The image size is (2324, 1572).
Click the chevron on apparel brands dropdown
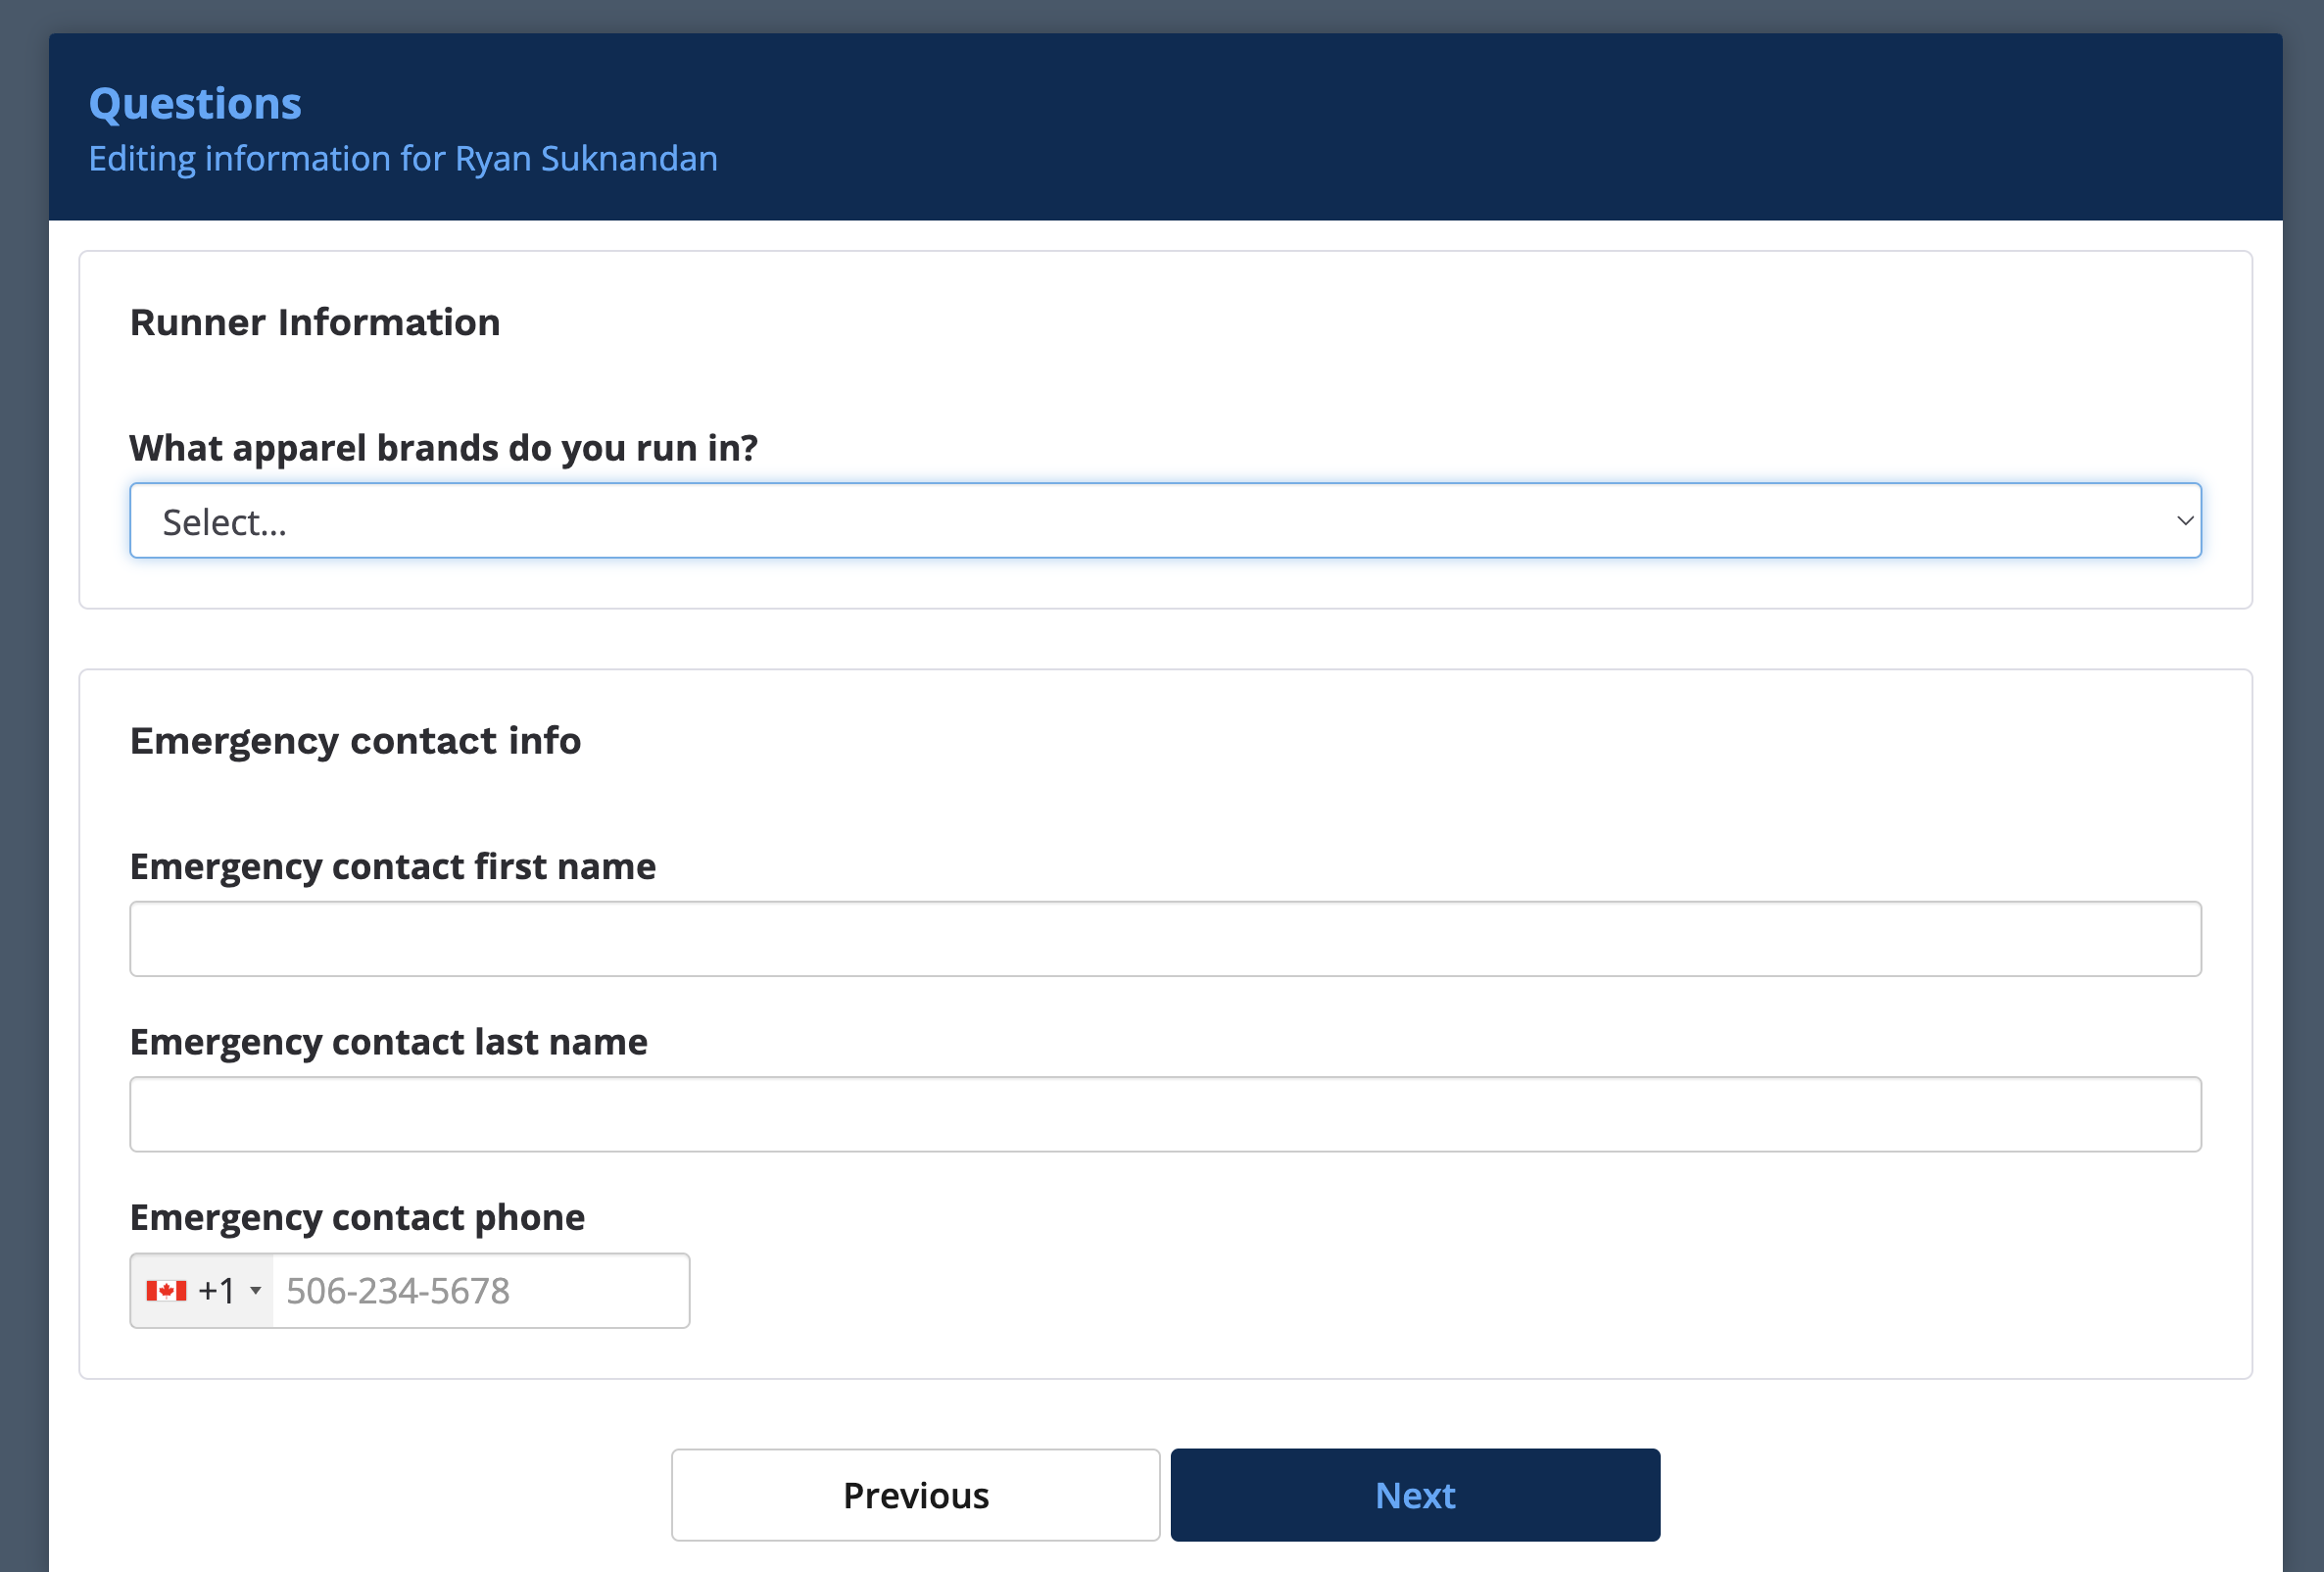click(x=2185, y=521)
